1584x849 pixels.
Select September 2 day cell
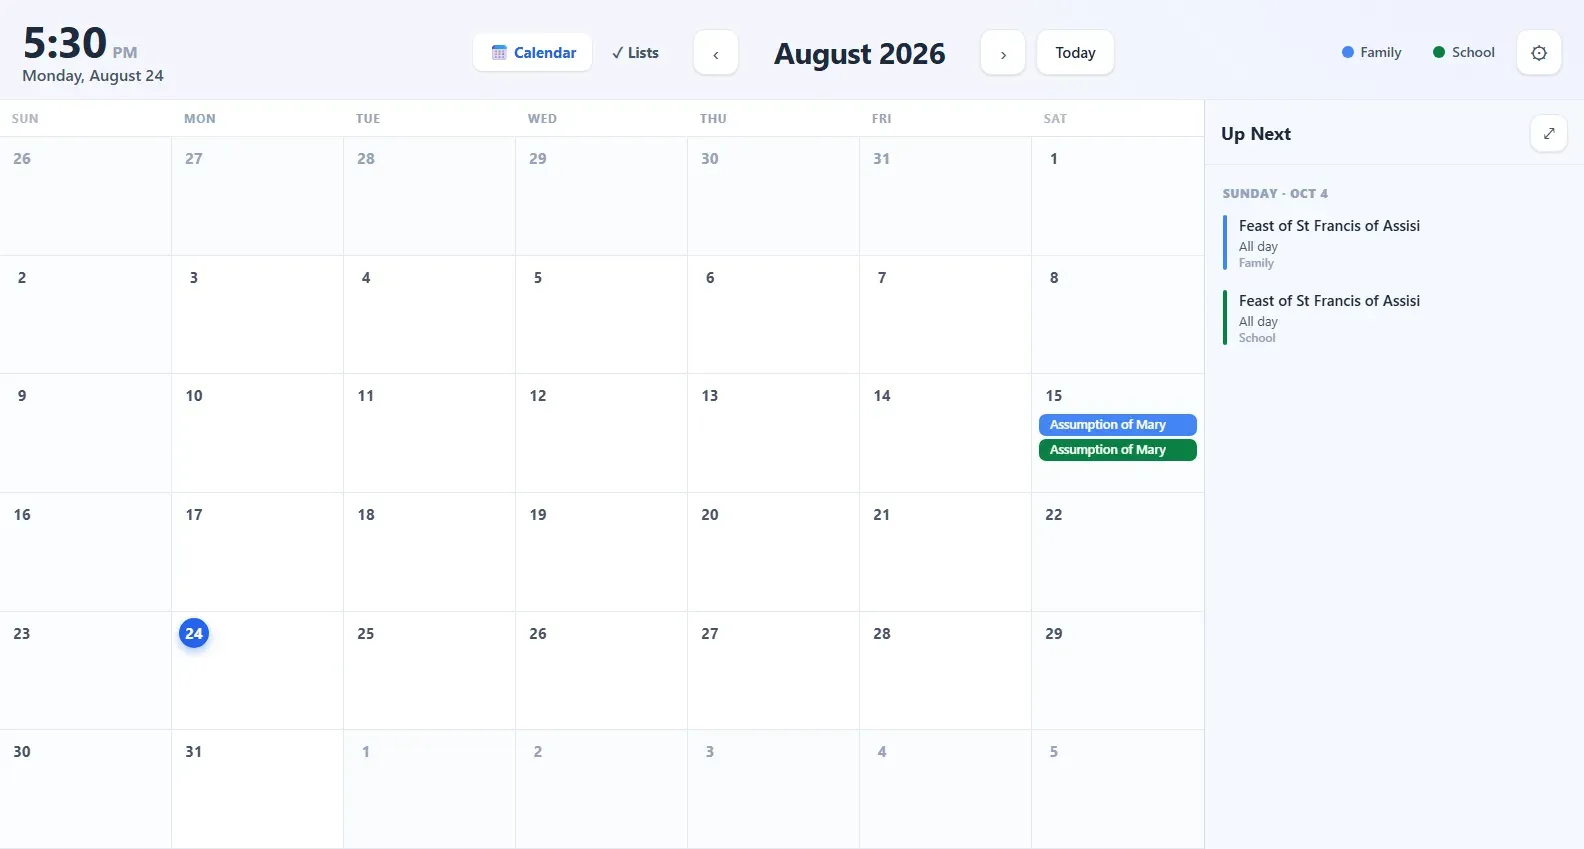602,789
